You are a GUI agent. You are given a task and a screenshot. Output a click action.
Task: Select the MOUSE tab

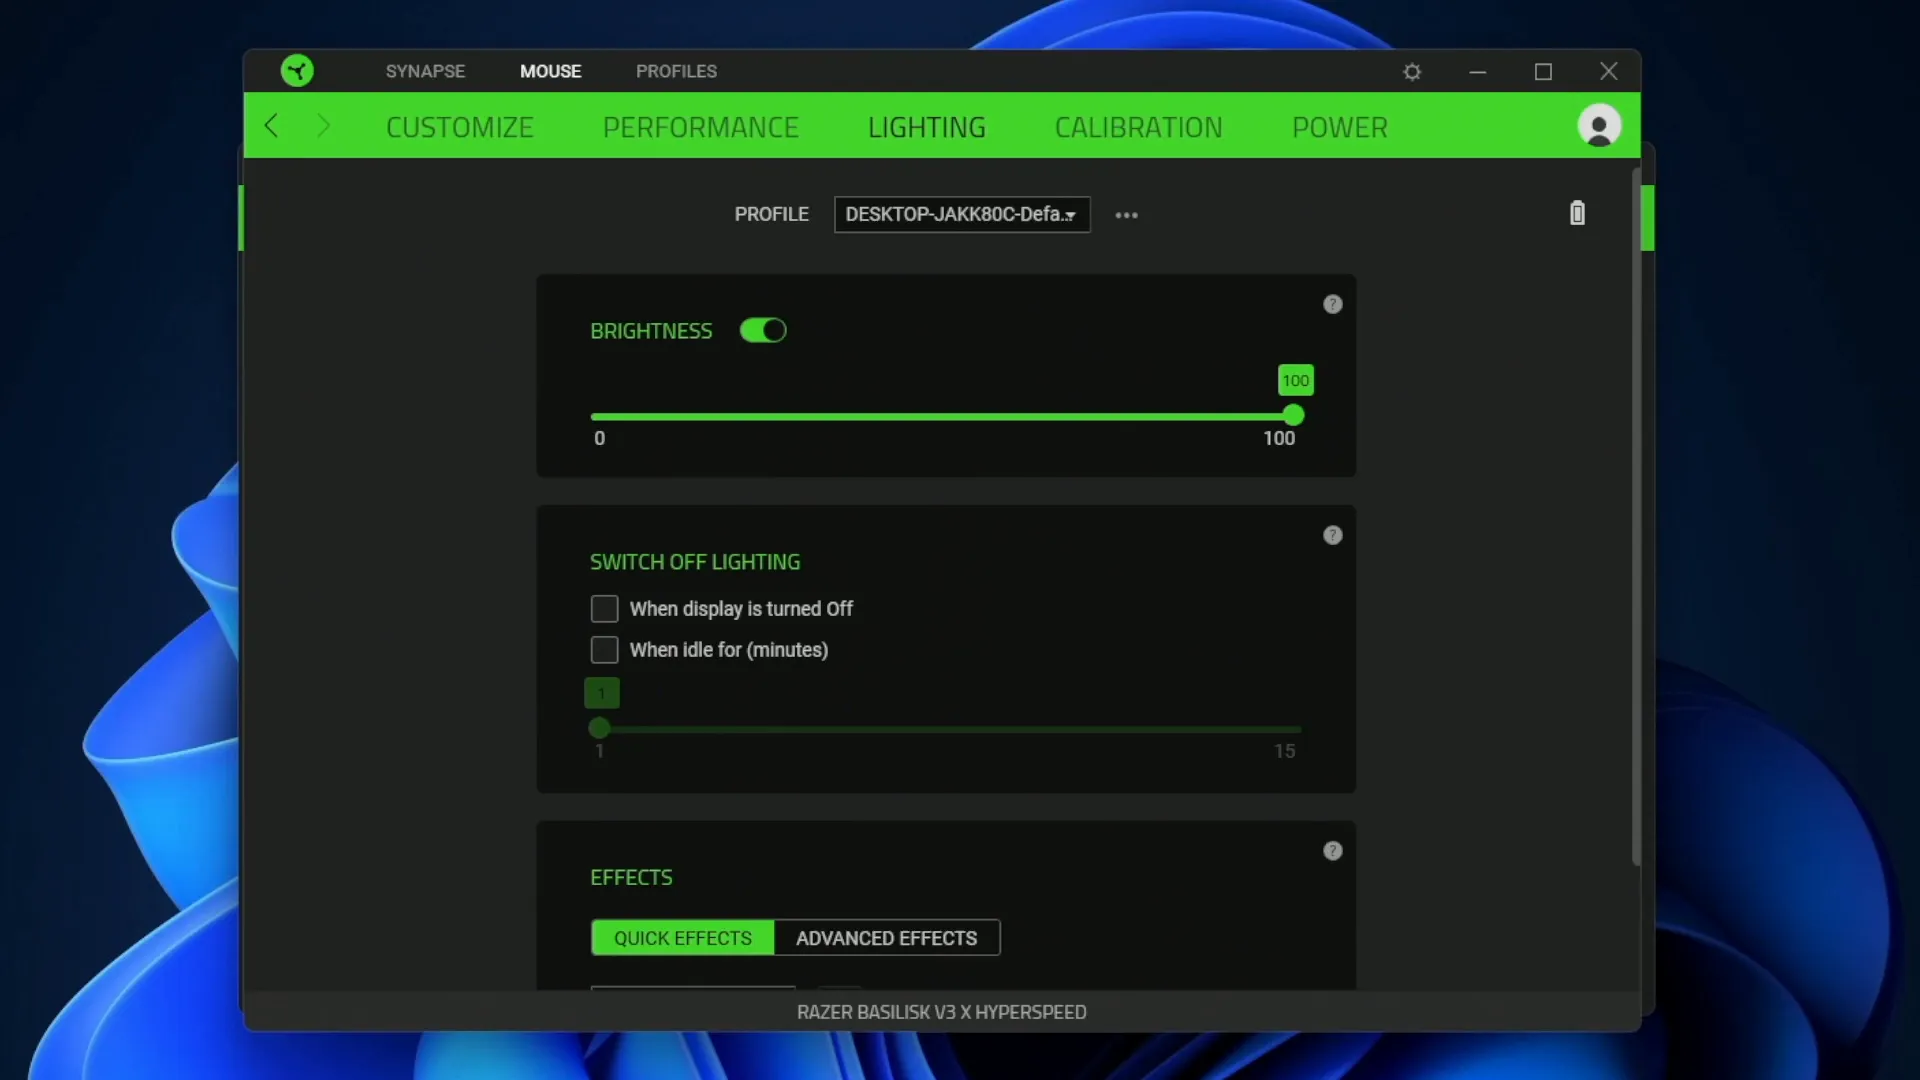pos(550,71)
